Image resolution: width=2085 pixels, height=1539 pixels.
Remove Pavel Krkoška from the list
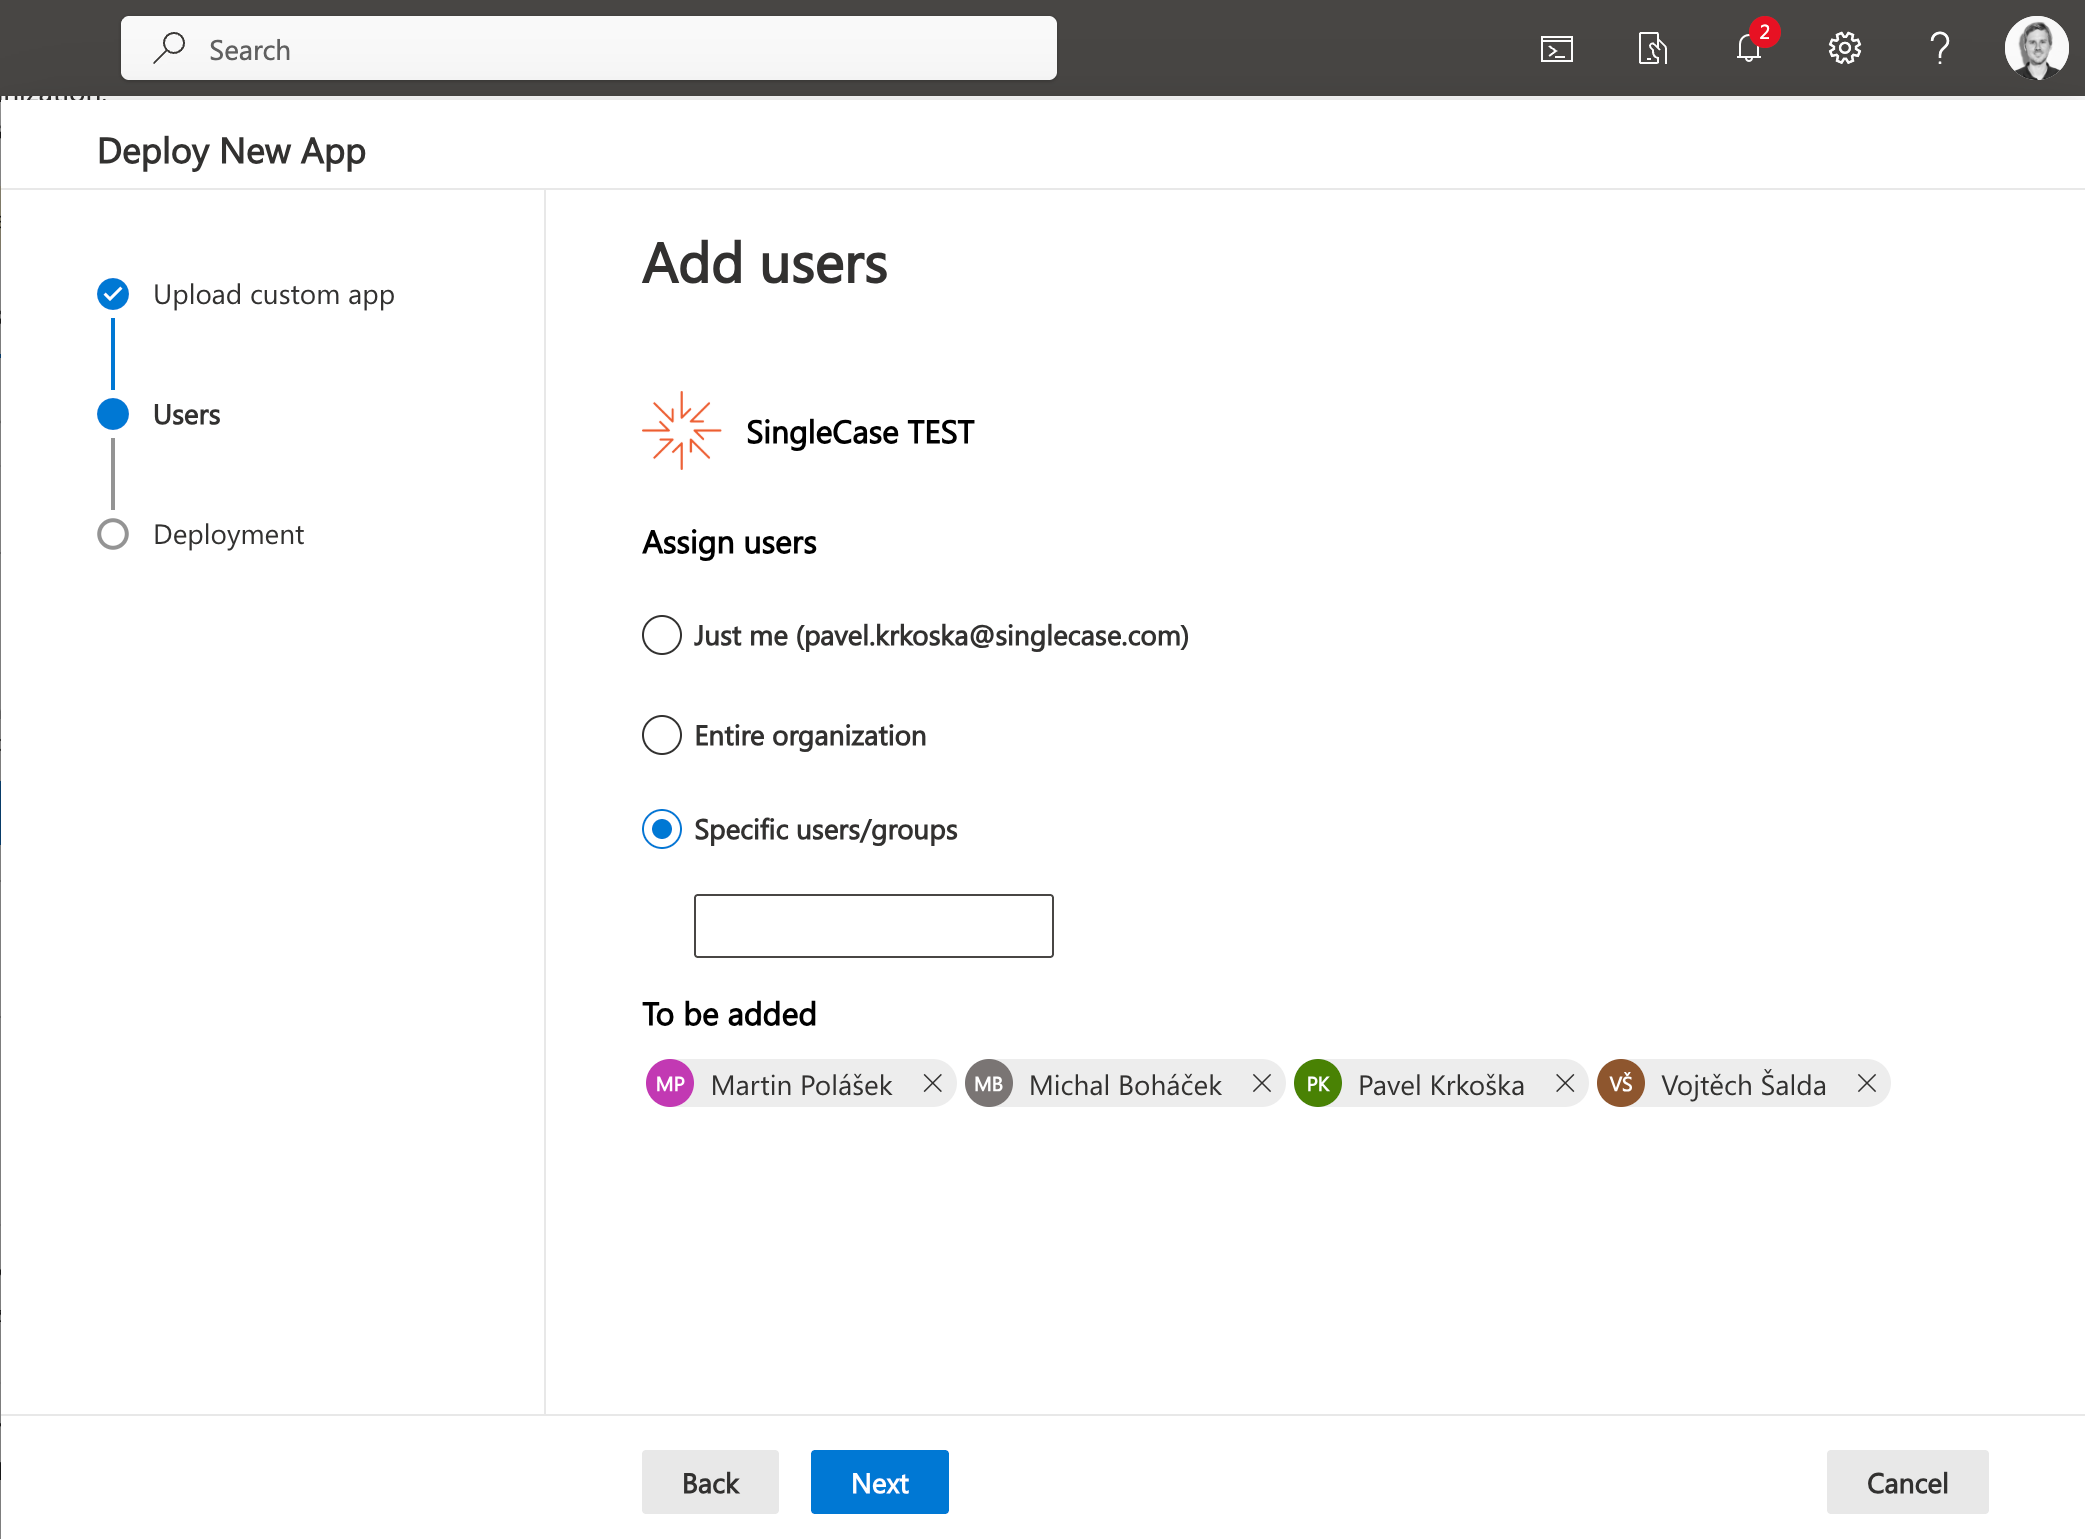[1565, 1084]
